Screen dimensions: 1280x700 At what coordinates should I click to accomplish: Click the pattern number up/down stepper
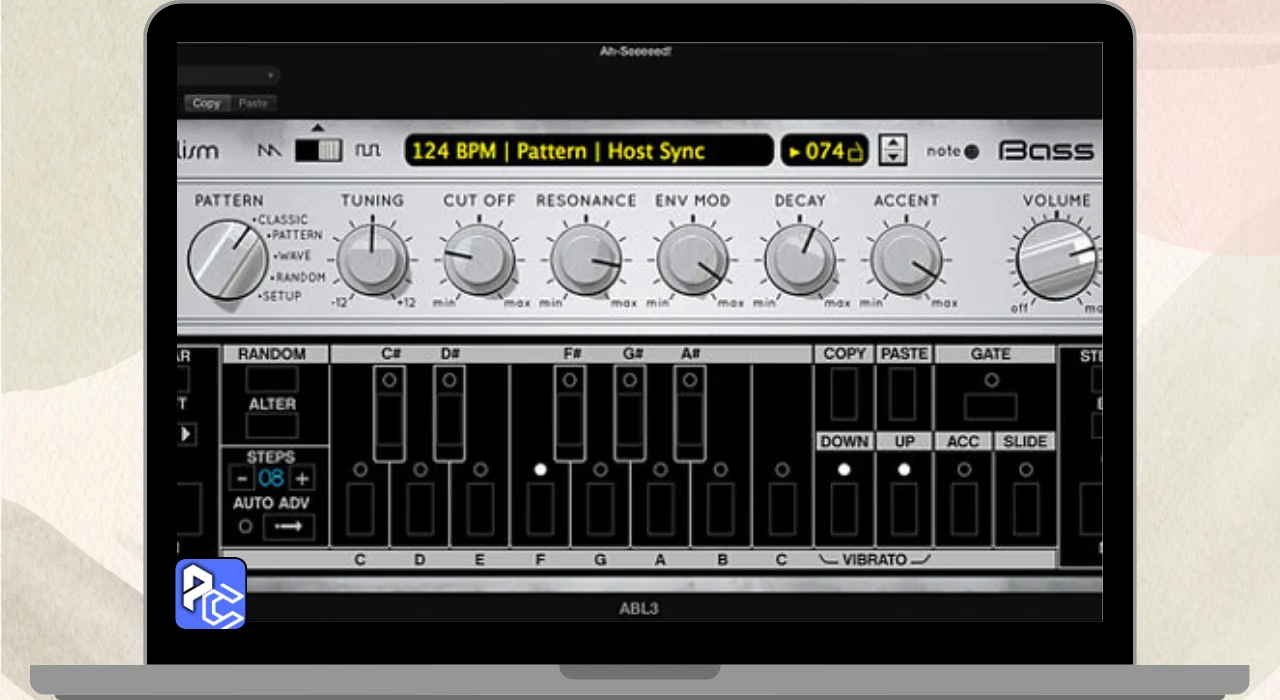[x=892, y=151]
